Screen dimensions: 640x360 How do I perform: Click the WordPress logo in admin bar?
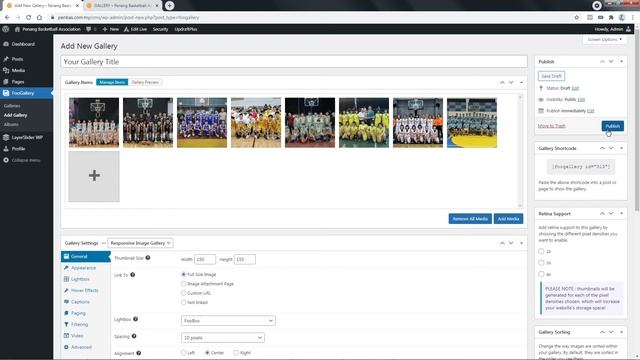coord(6,29)
